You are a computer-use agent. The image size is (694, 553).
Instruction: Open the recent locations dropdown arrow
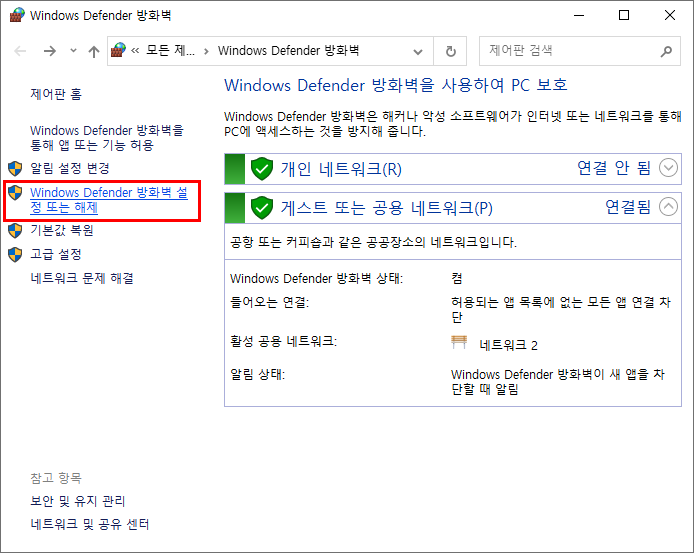(x=73, y=51)
